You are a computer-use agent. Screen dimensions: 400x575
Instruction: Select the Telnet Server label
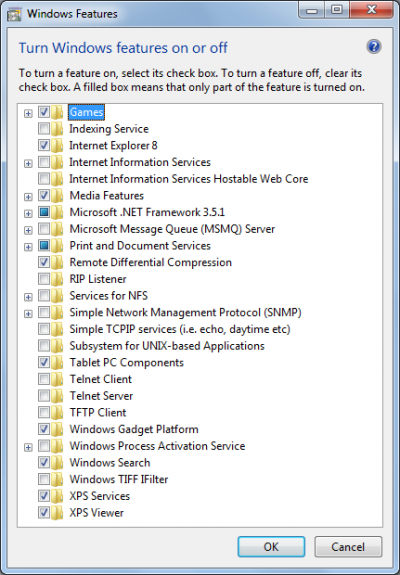pos(101,396)
